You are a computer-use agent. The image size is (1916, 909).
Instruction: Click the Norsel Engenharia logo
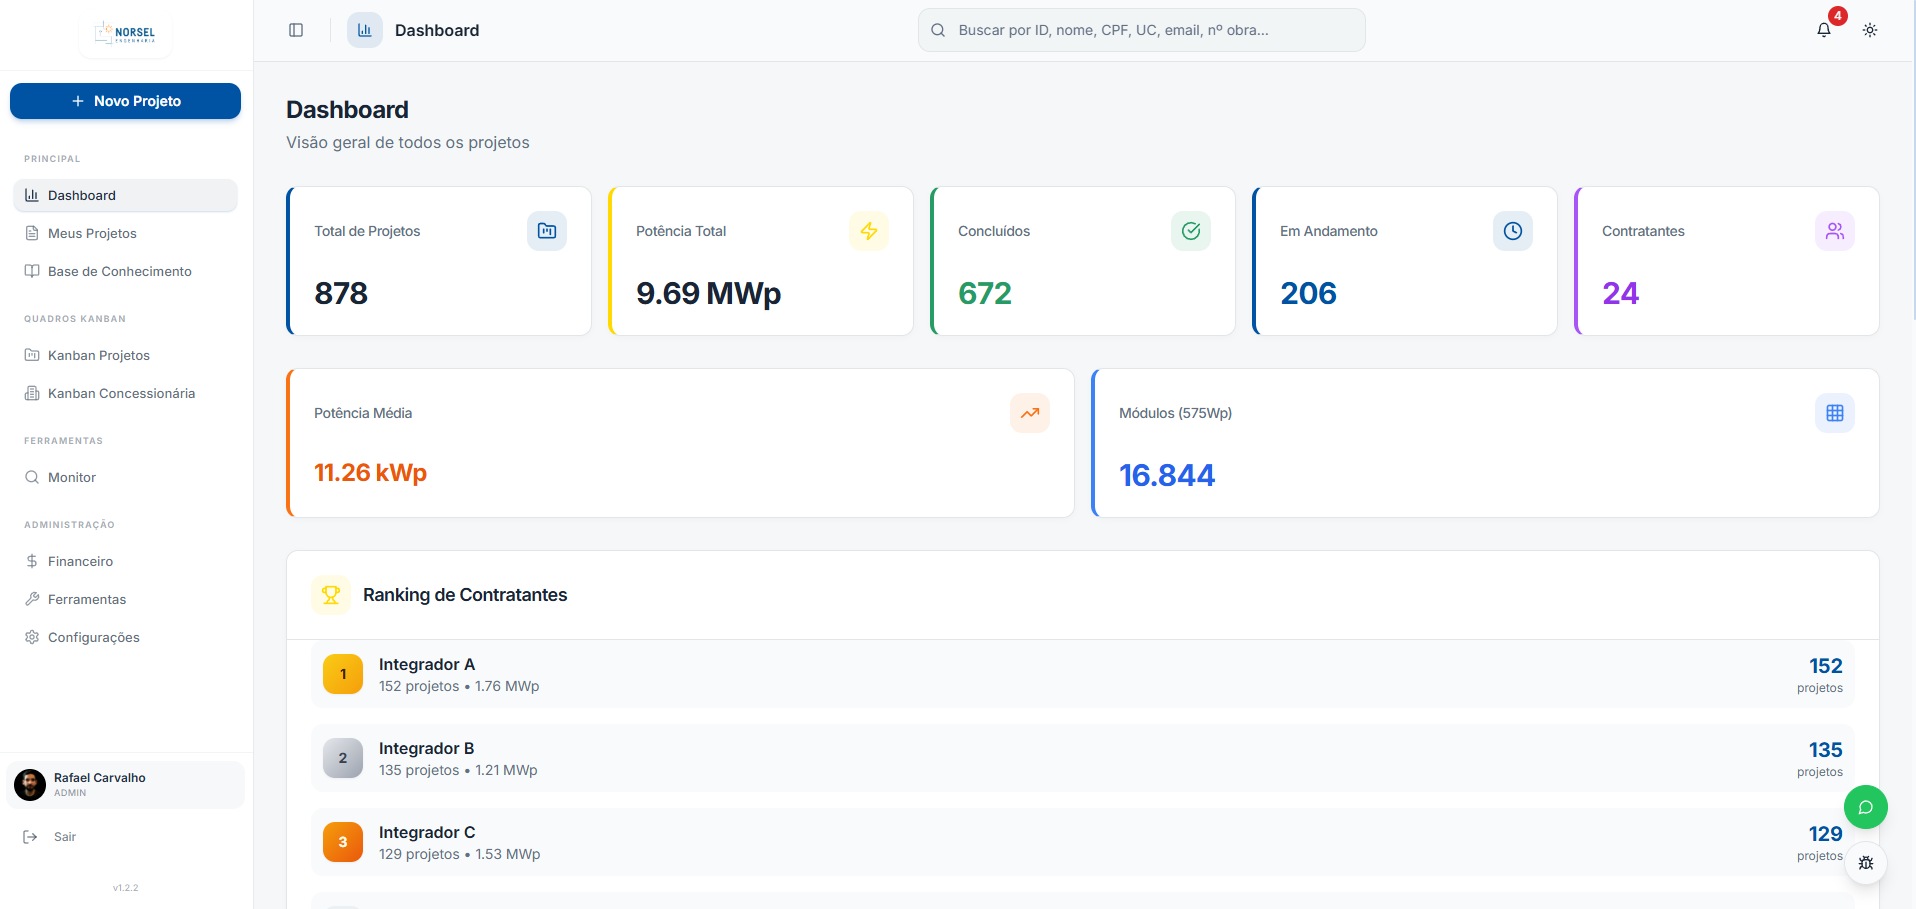point(125,32)
